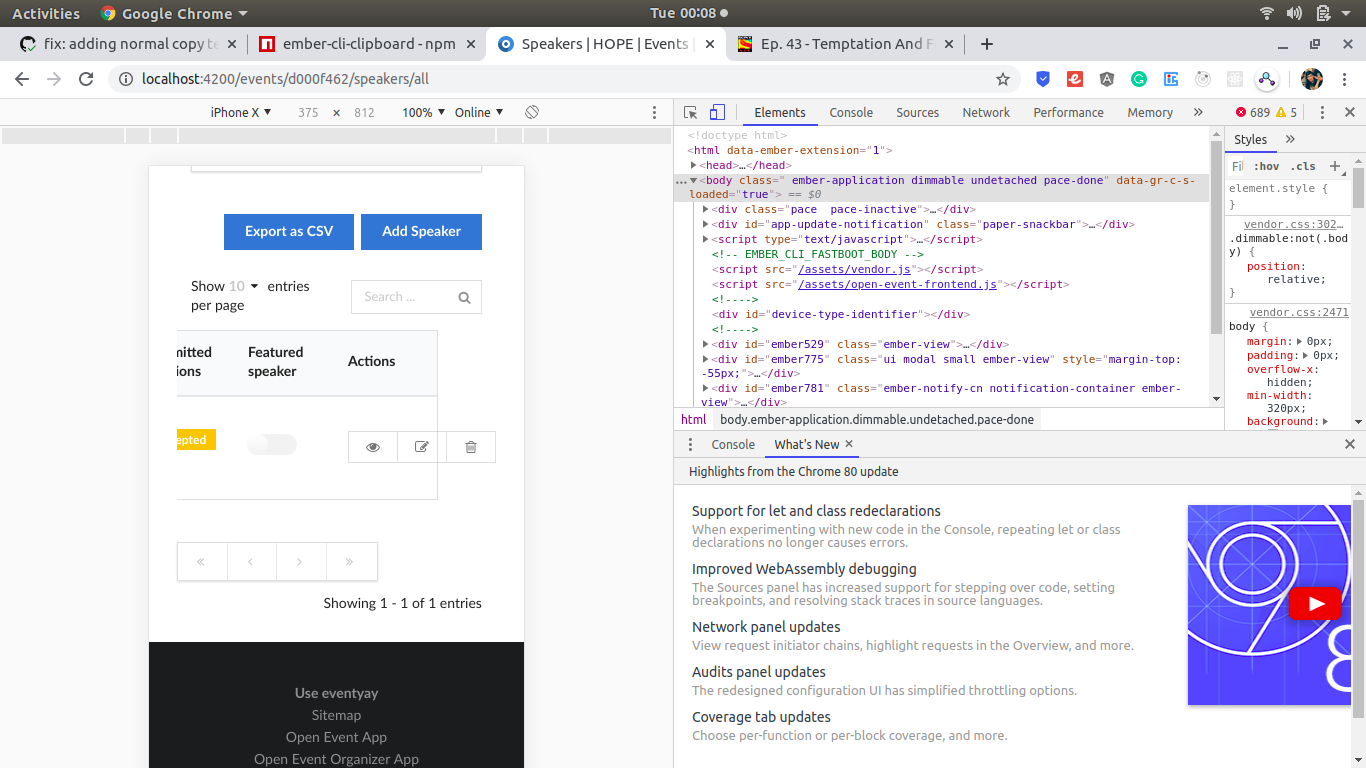The width and height of the screenshot is (1366, 768).
Task: Go to last page pagination button
Action: [x=350, y=562]
